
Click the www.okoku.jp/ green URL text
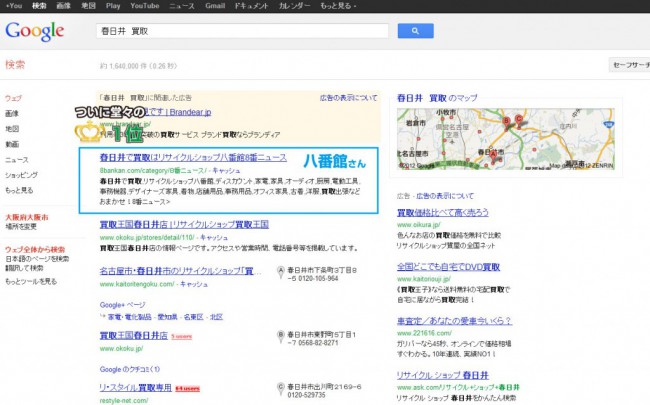121,349
